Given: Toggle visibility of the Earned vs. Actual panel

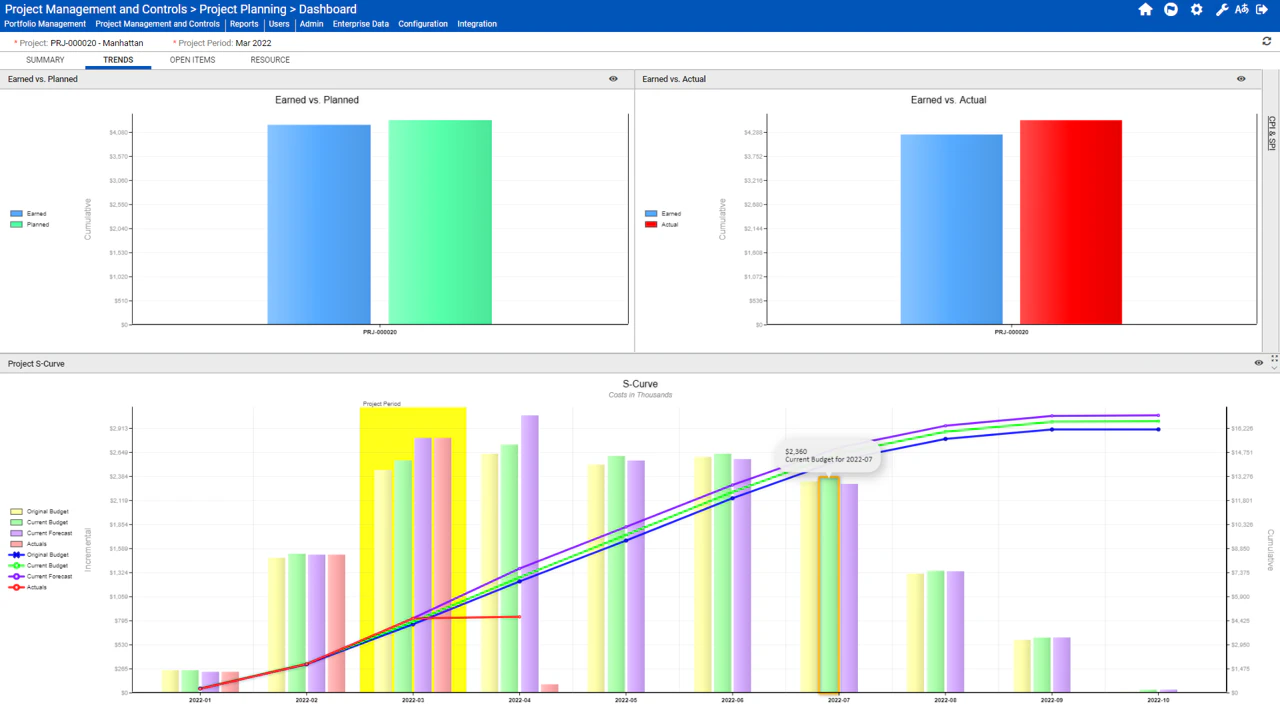Looking at the screenshot, I should tap(1241, 79).
